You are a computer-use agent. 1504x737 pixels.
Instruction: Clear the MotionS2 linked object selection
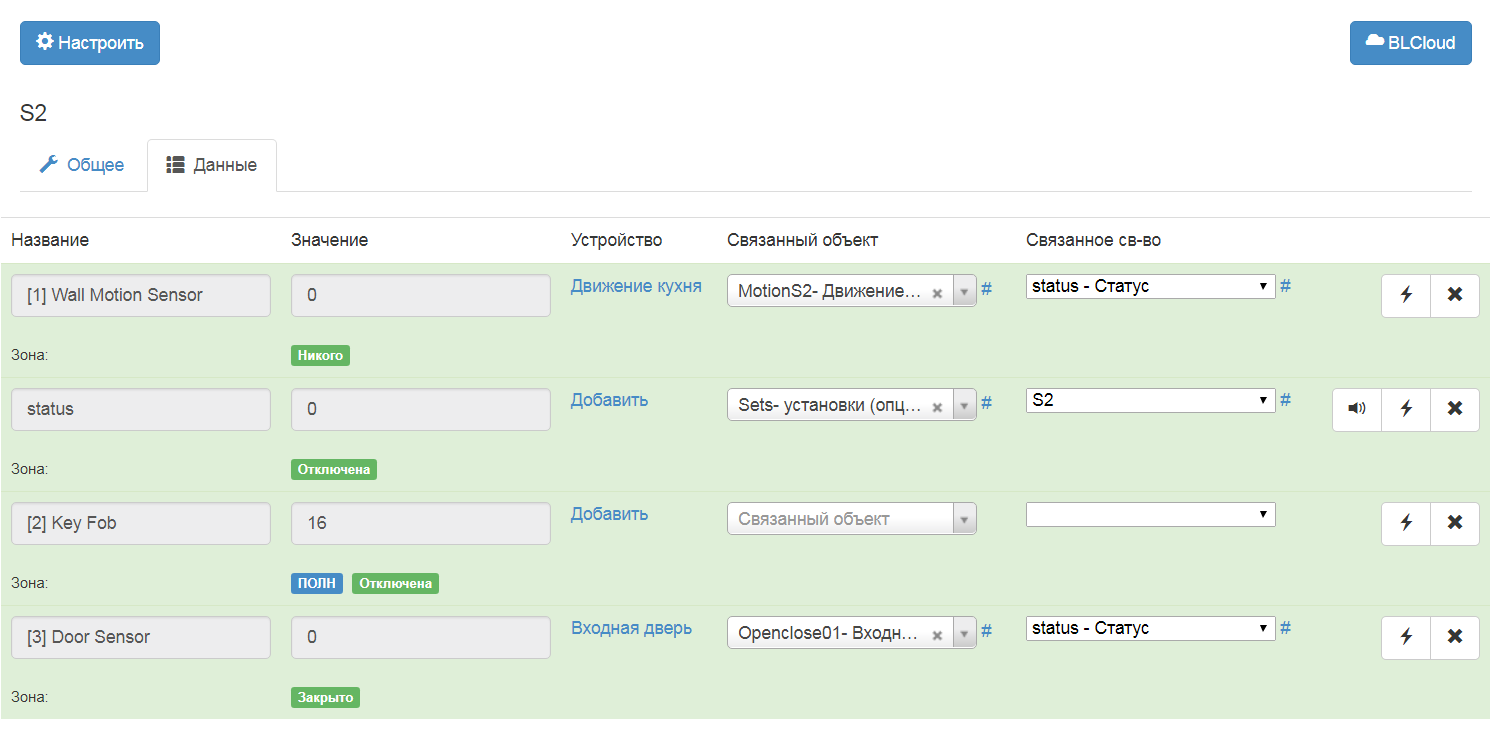(x=937, y=293)
